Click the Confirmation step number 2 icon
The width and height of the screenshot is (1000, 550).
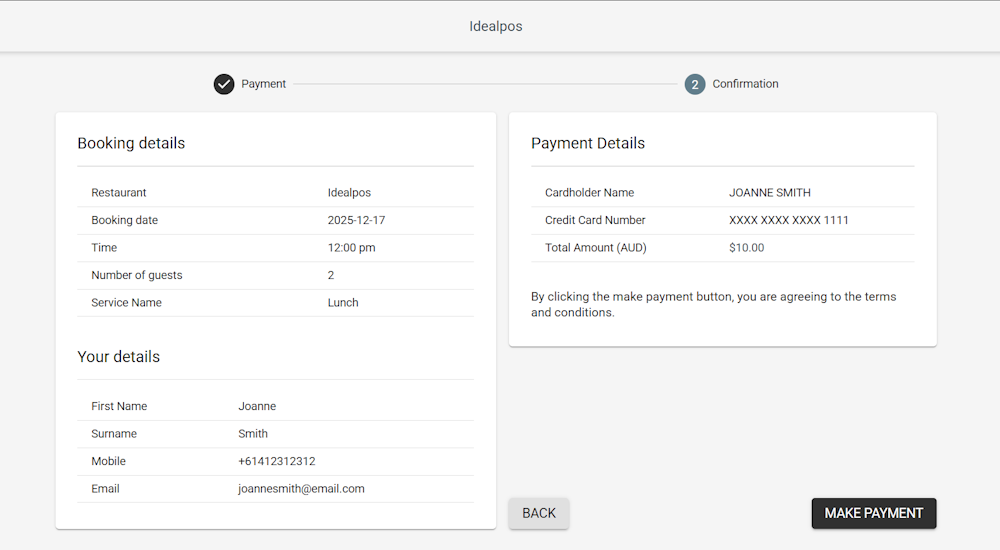(x=695, y=84)
